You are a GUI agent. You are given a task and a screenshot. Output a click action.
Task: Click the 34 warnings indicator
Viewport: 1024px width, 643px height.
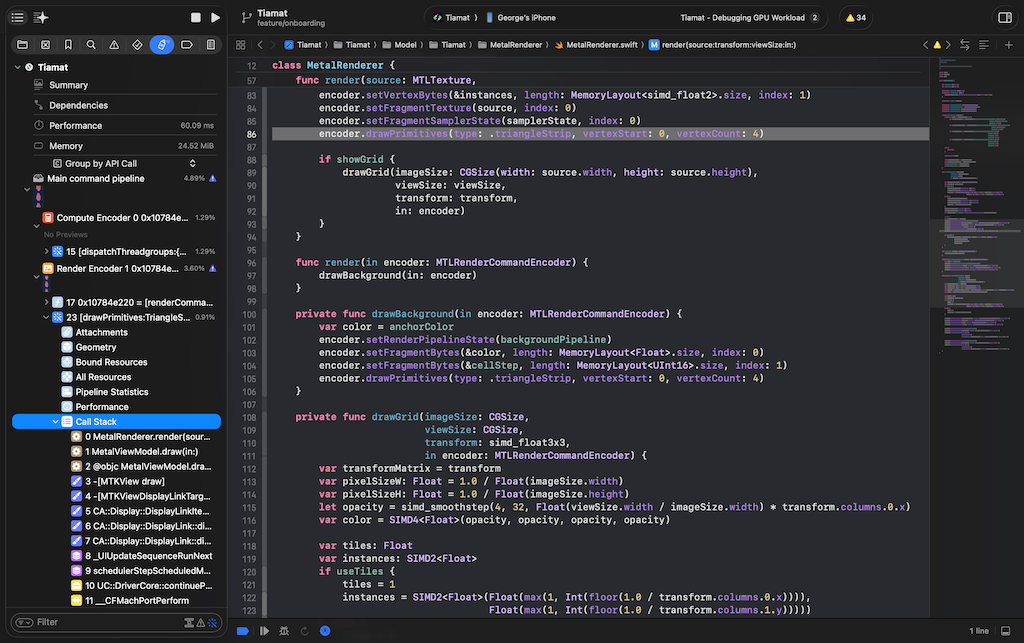(854, 18)
